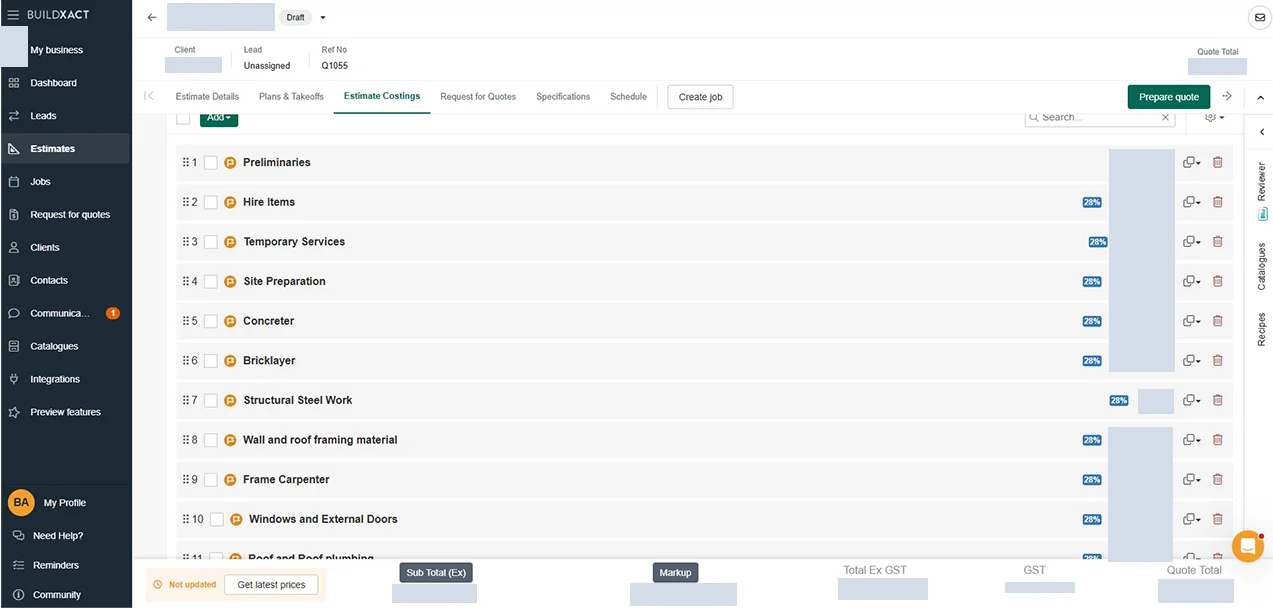Image resolution: width=1273 pixels, height=608 pixels.
Task: Check the Structural Steel Work checkbox
Action: (x=211, y=400)
